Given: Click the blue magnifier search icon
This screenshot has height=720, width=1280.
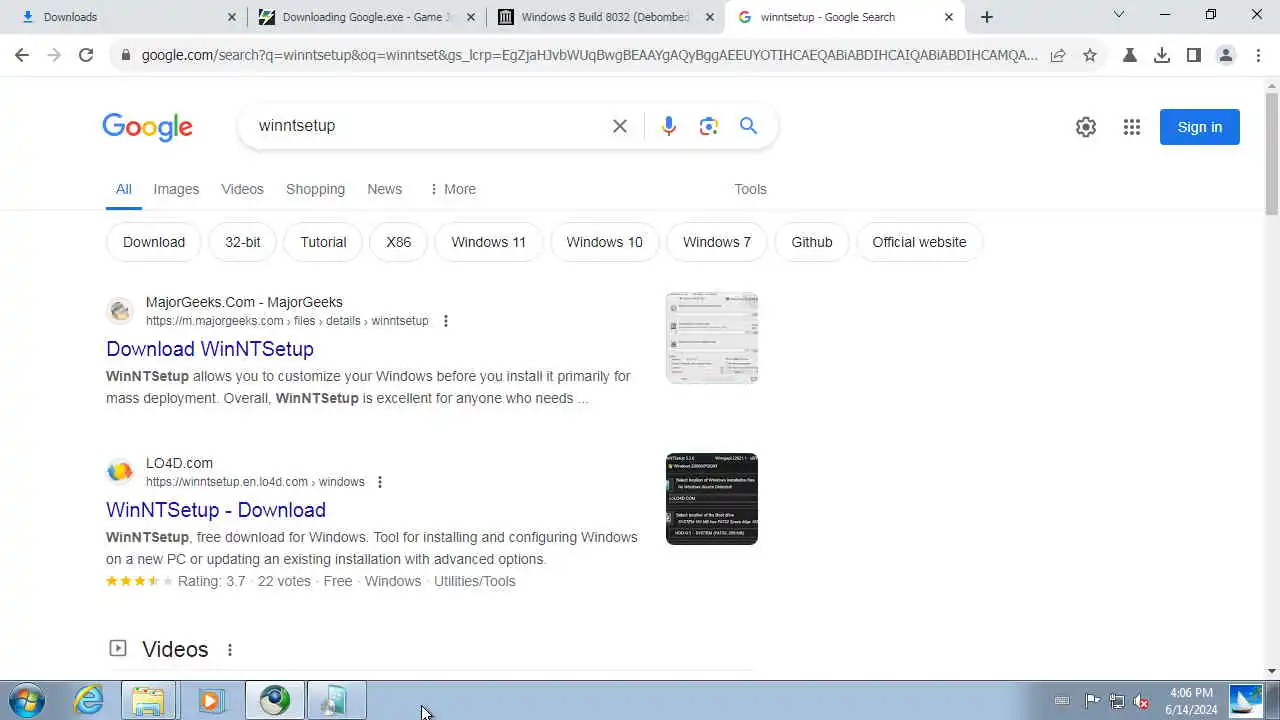Looking at the screenshot, I should 748,126.
